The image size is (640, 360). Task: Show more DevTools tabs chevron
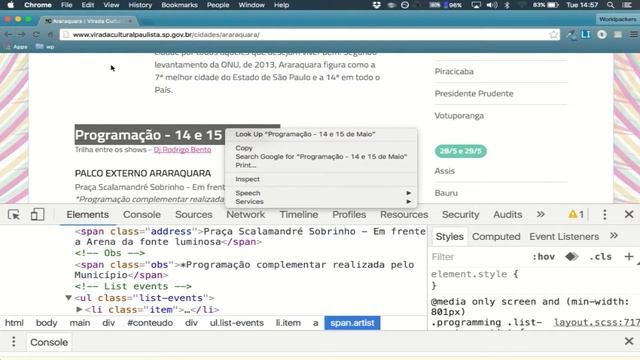(x=540, y=214)
